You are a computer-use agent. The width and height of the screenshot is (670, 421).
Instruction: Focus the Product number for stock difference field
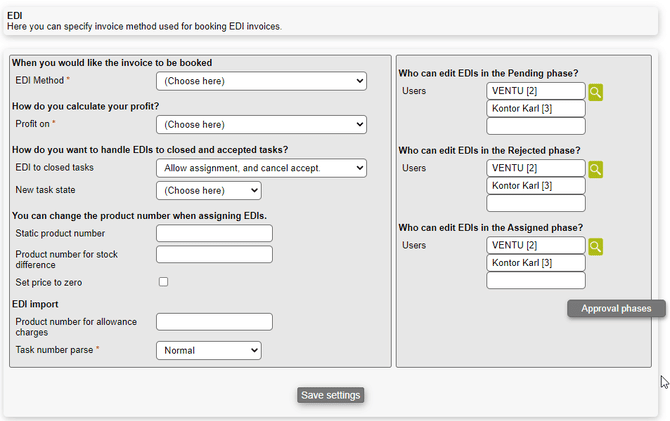tap(215, 254)
